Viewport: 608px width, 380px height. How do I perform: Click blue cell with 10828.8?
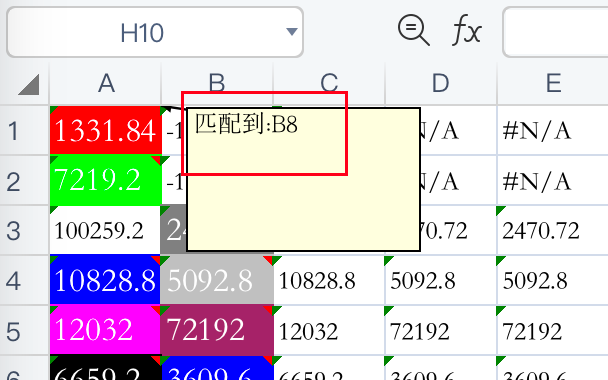(x=105, y=280)
